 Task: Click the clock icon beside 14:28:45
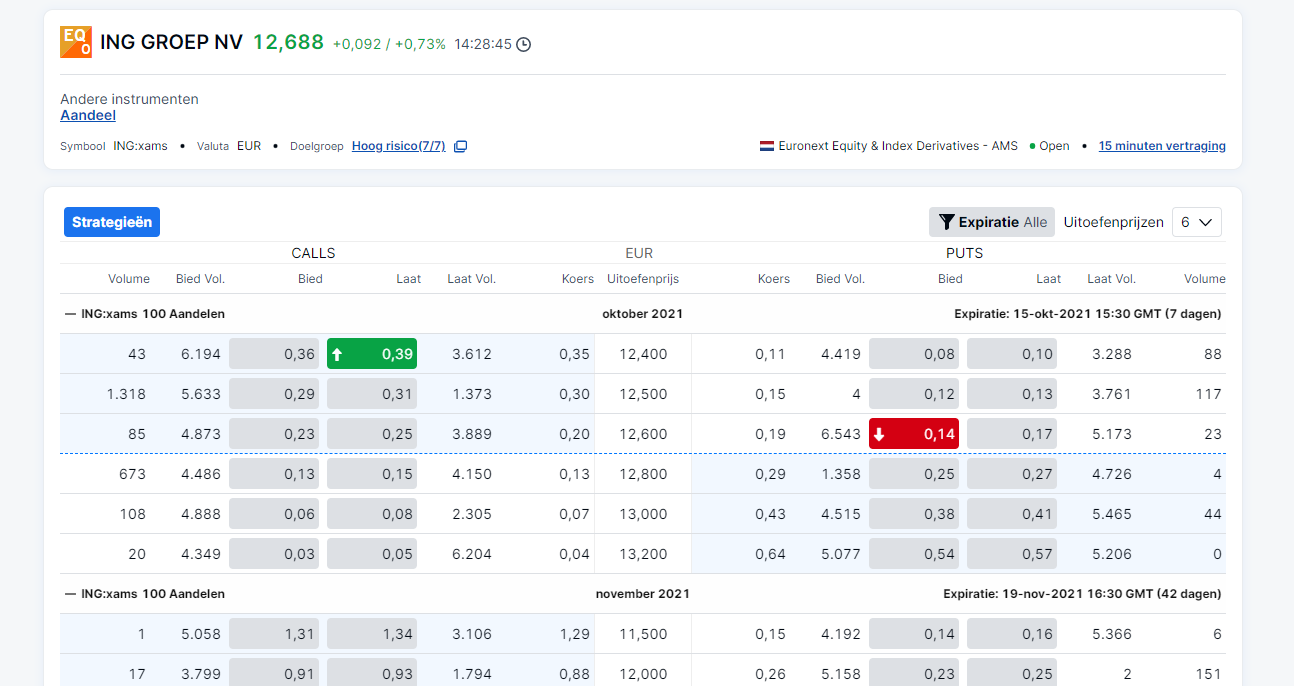pyautogui.click(x=523, y=44)
